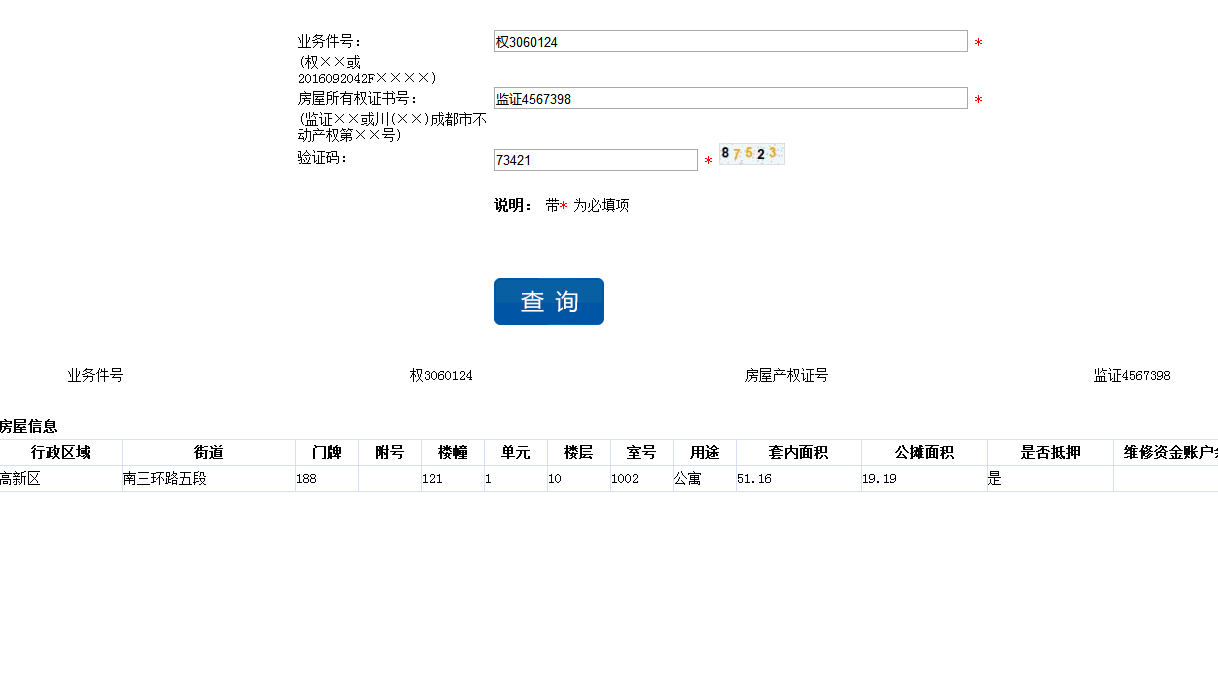Click the 公寓 usage cell
1218x685 pixels.
[x=704, y=479]
